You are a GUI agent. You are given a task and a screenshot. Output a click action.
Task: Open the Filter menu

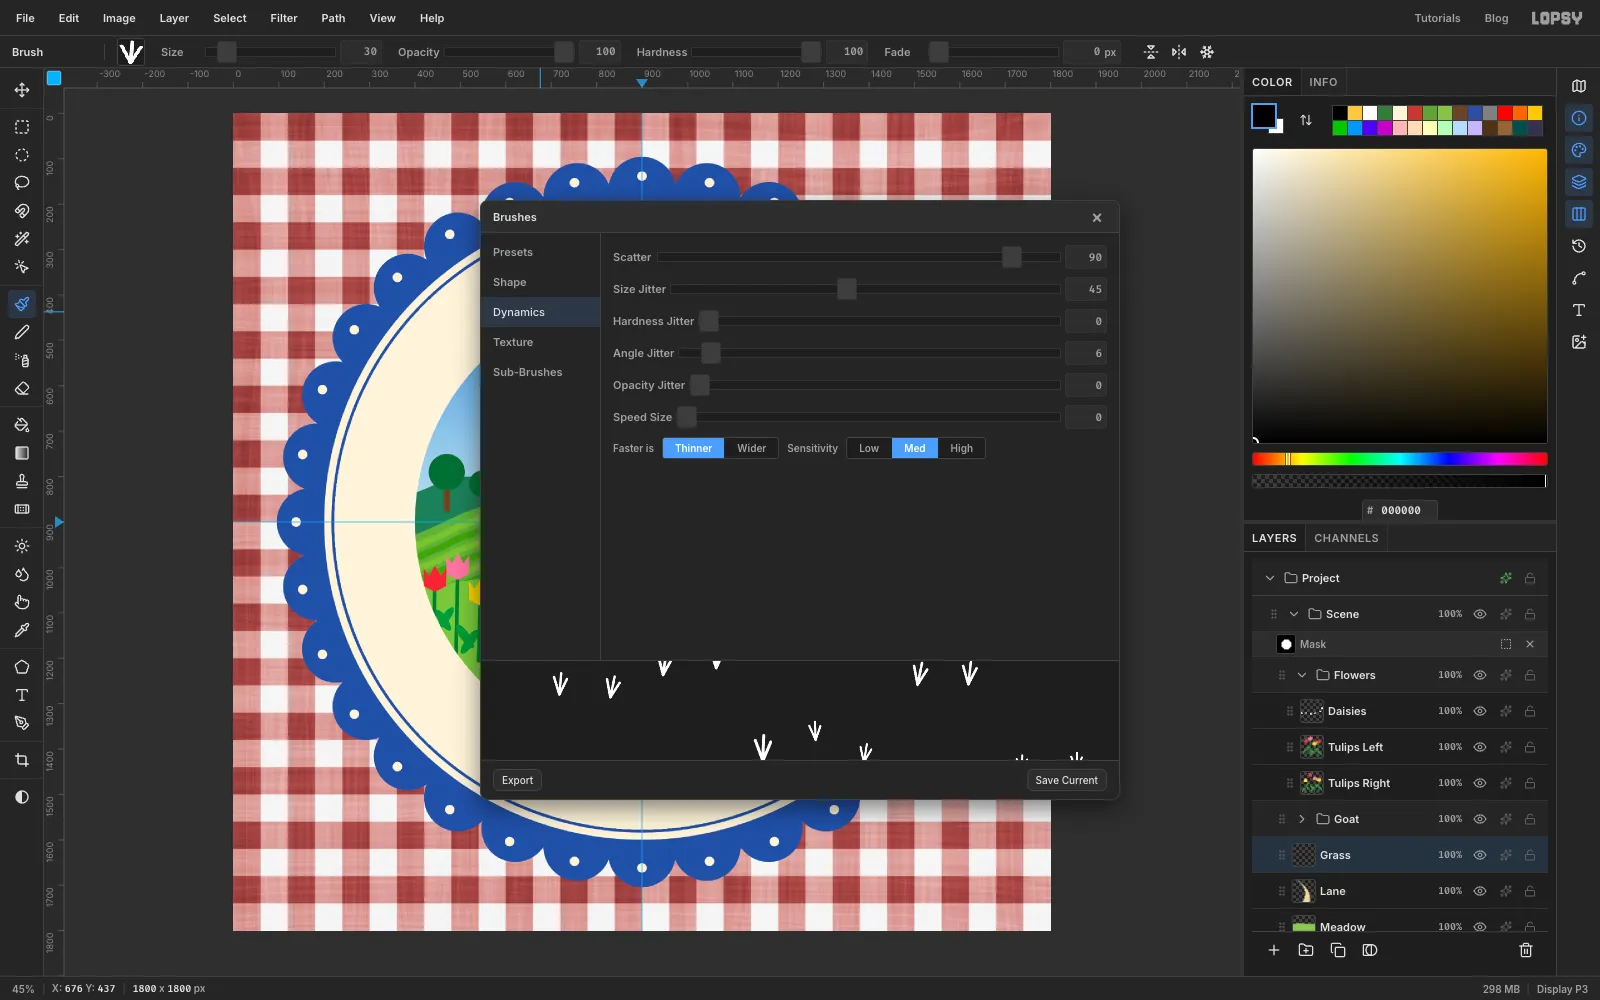[x=284, y=18]
